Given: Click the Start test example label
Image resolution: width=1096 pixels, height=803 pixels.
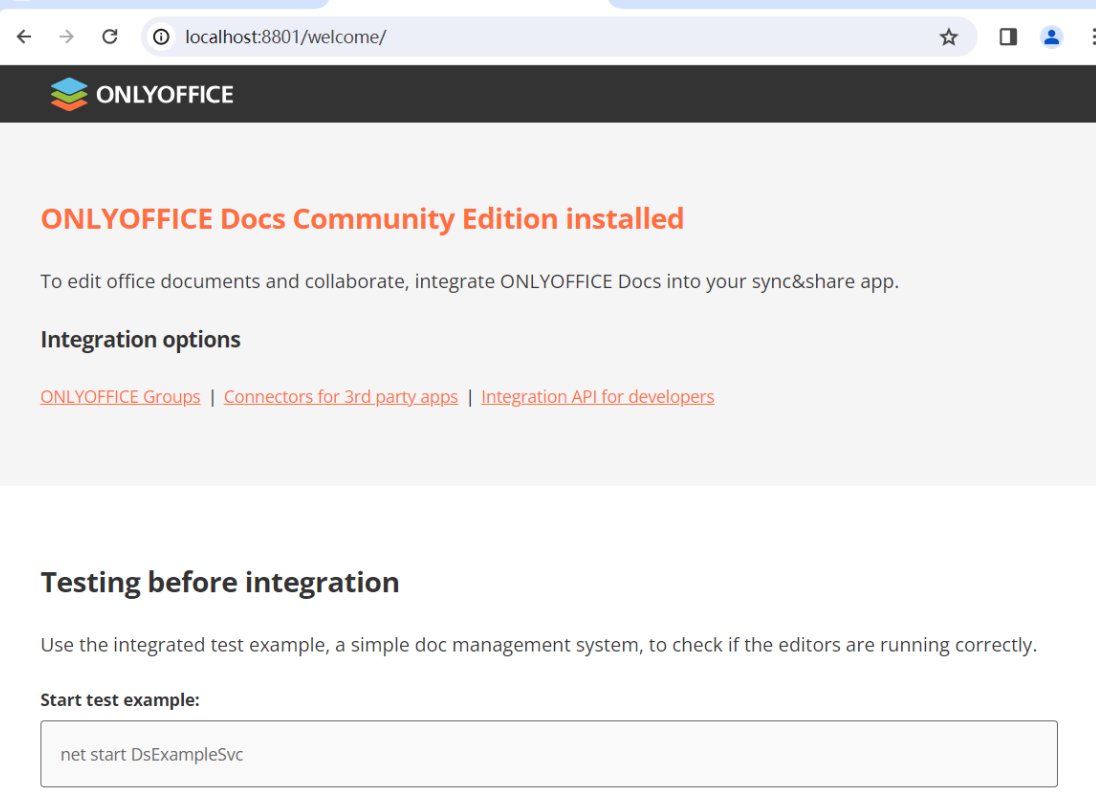Looking at the screenshot, I should (x=120, y=700).
